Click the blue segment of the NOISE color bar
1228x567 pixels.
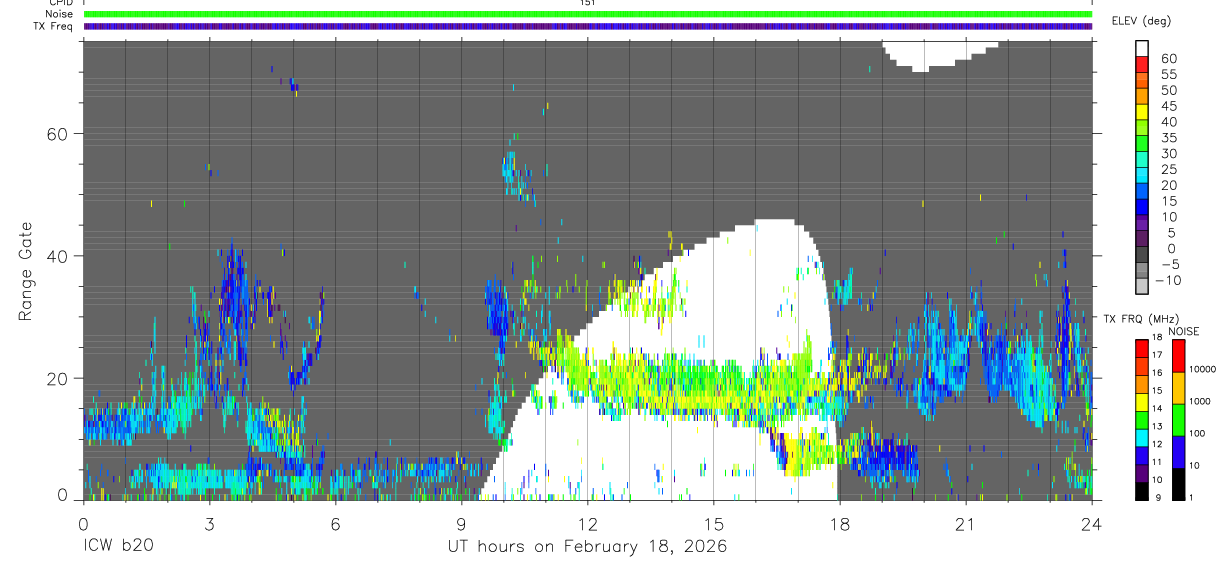[x=1178, y=452]
